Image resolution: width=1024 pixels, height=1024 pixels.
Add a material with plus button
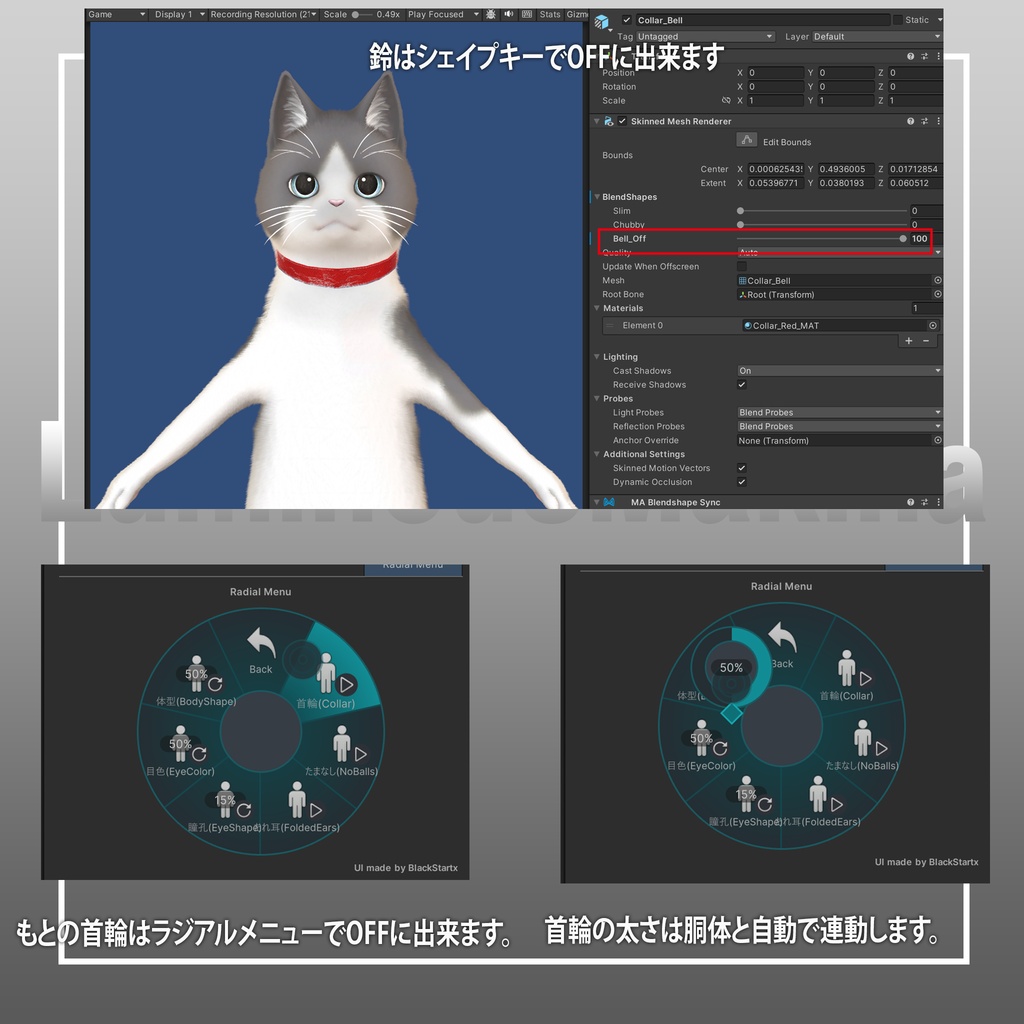(x=908, y=341)
